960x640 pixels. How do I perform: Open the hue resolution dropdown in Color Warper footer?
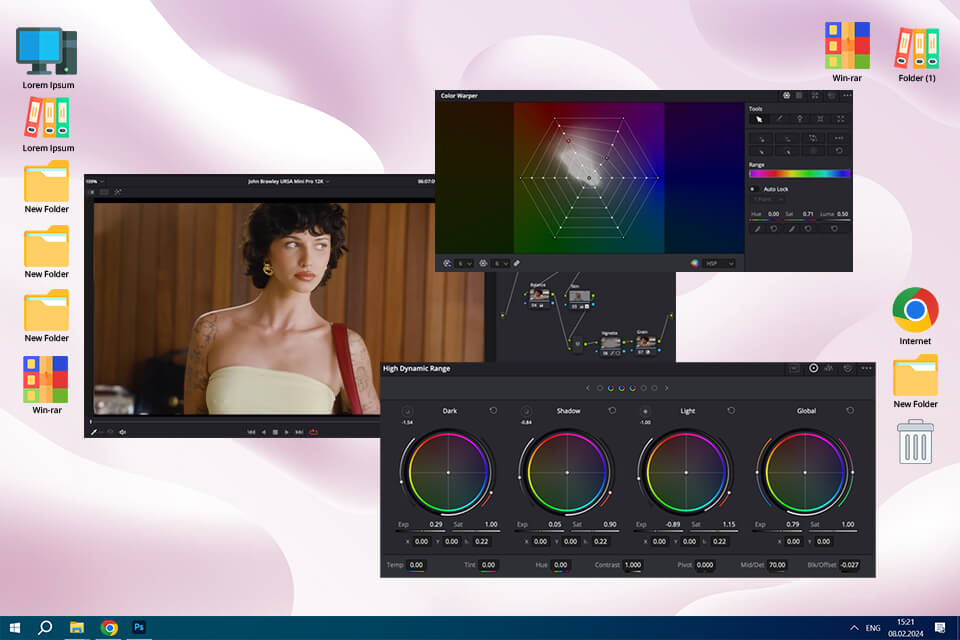click(x=465, y=263)
